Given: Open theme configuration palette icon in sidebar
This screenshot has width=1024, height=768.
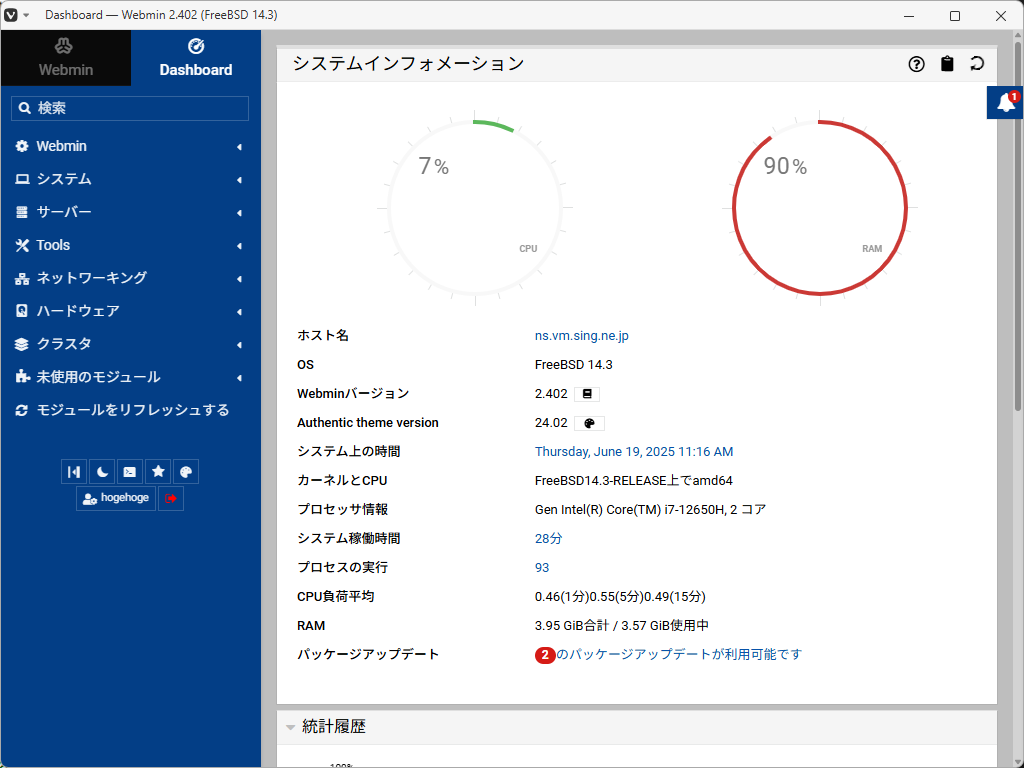Looking at the screenshot, I should click(x=186, y=472).
